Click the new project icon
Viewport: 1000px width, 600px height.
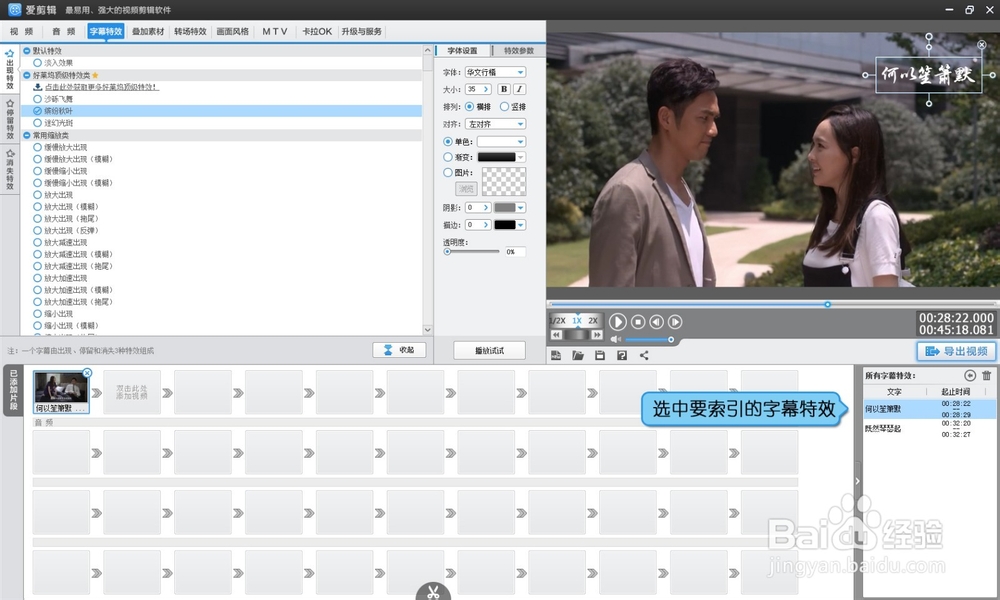(556, 355)
